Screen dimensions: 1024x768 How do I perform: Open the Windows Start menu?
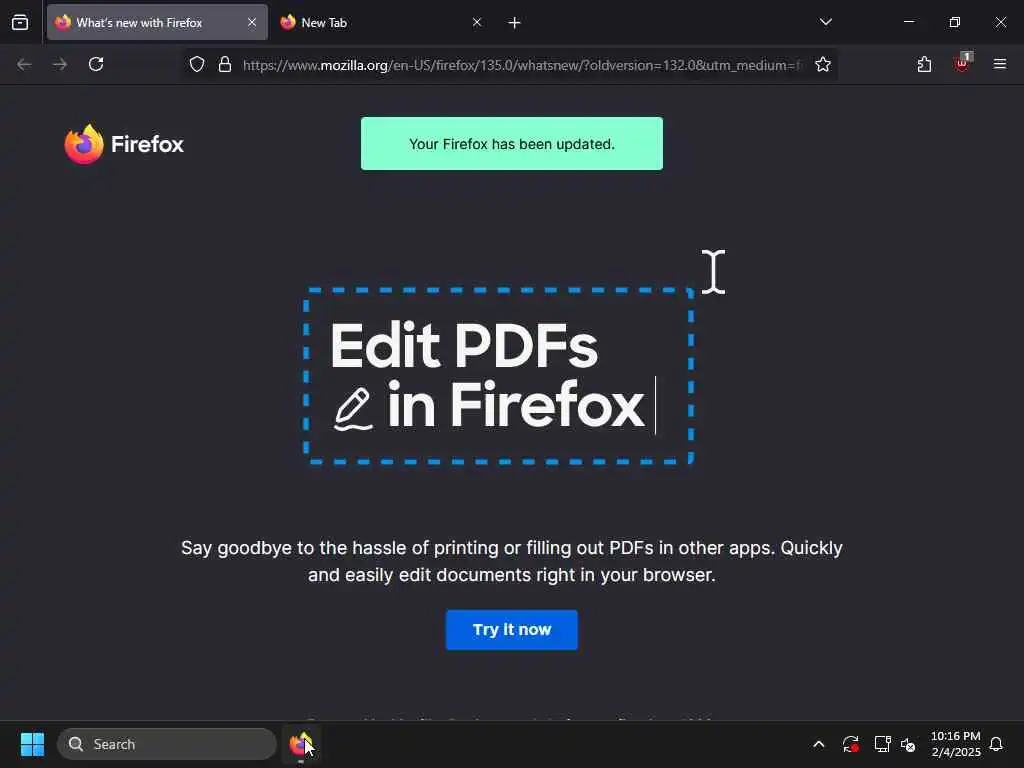[x=32, y=744]
